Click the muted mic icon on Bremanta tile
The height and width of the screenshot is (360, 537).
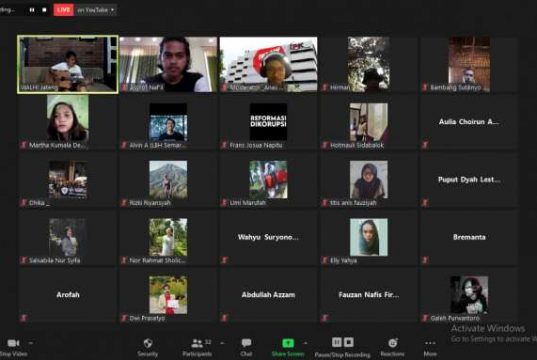[x=425, y=260]
